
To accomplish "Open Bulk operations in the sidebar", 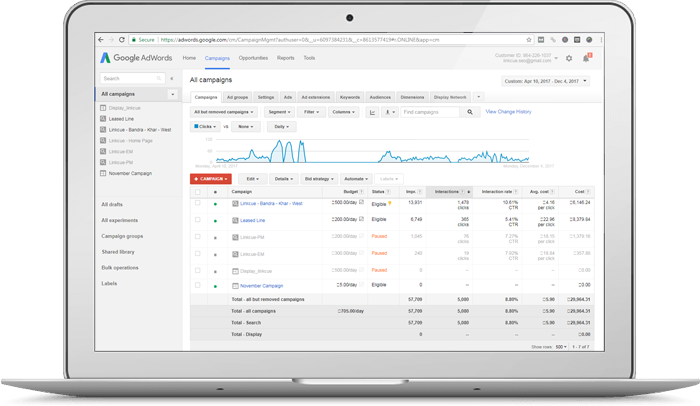I will point(120,268).
